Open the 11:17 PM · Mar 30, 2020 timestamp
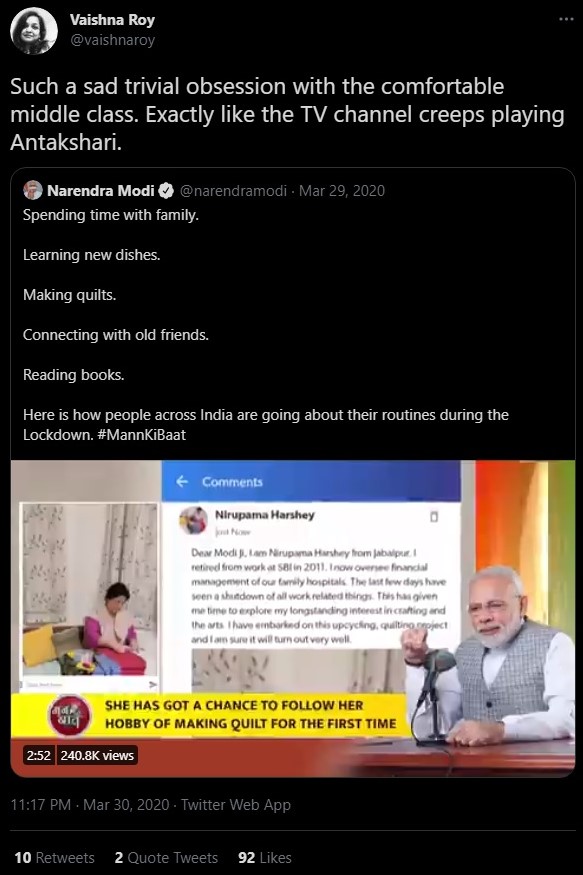 coord(90,805)
